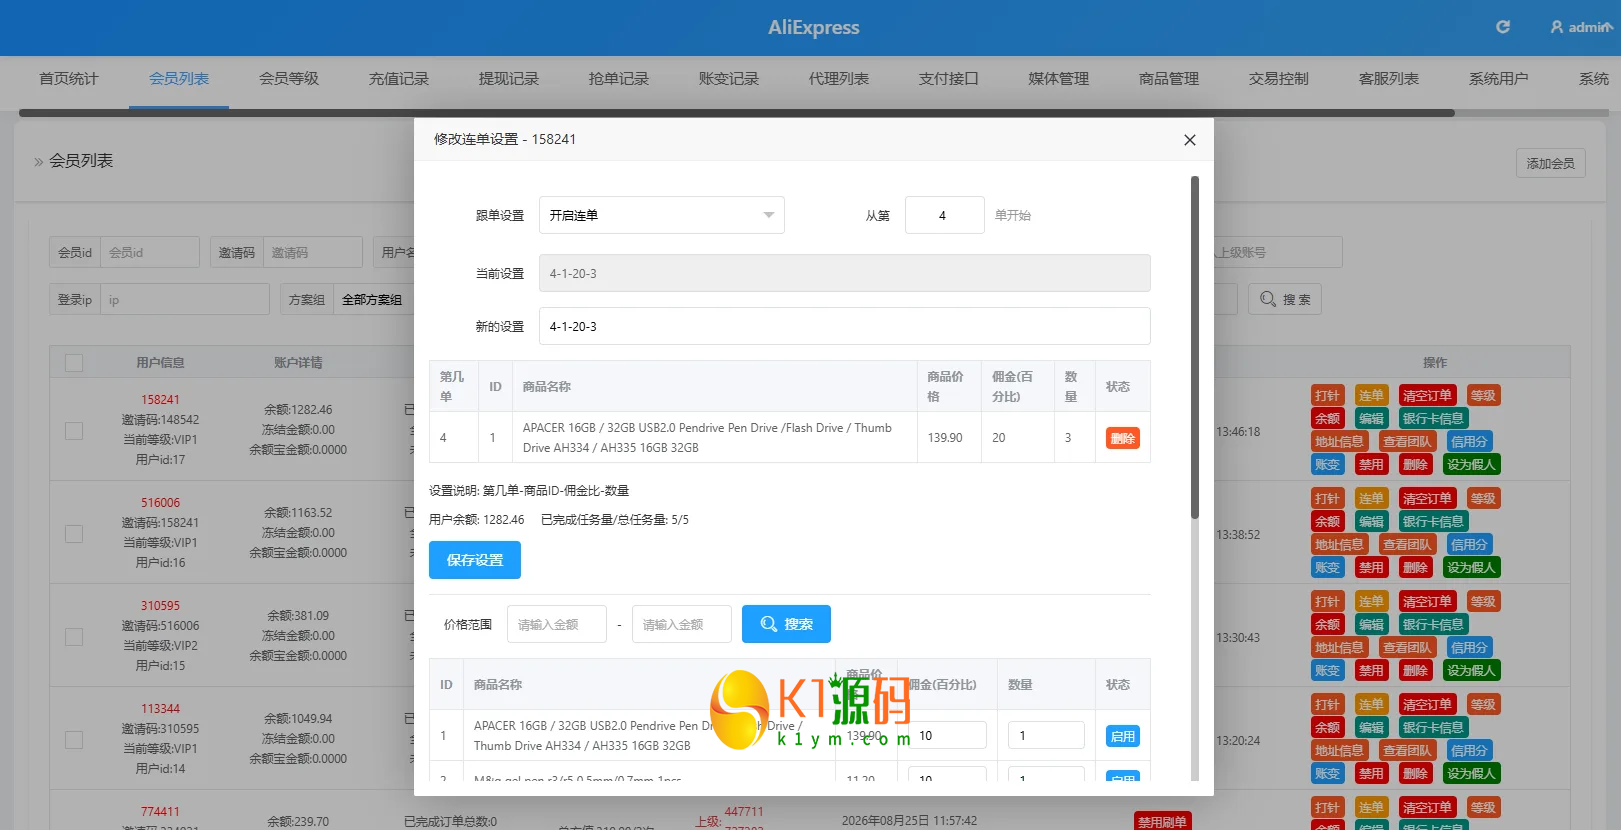Click the 会员id filter input
This screenshot has width=1621, height=830.
coord(149,253)
